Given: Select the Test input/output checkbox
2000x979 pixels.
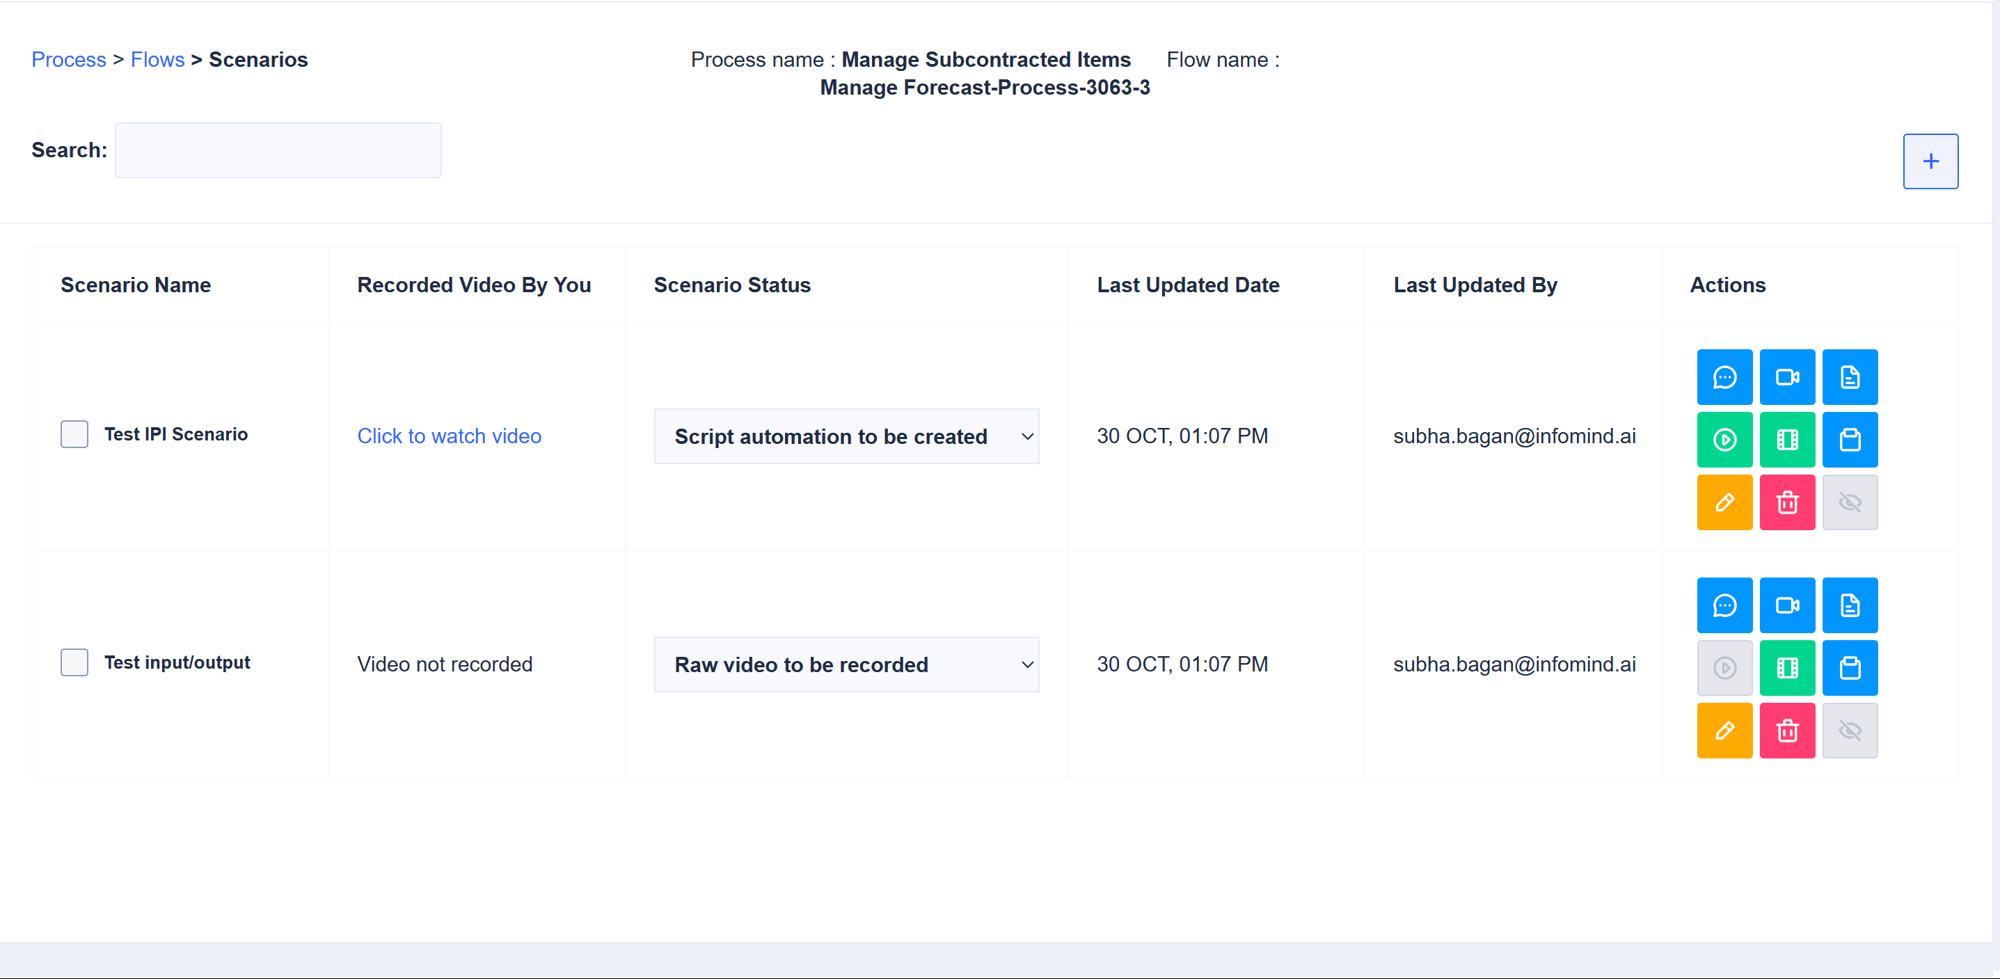Looking at the screenshot, I should [x=74, y=662].
